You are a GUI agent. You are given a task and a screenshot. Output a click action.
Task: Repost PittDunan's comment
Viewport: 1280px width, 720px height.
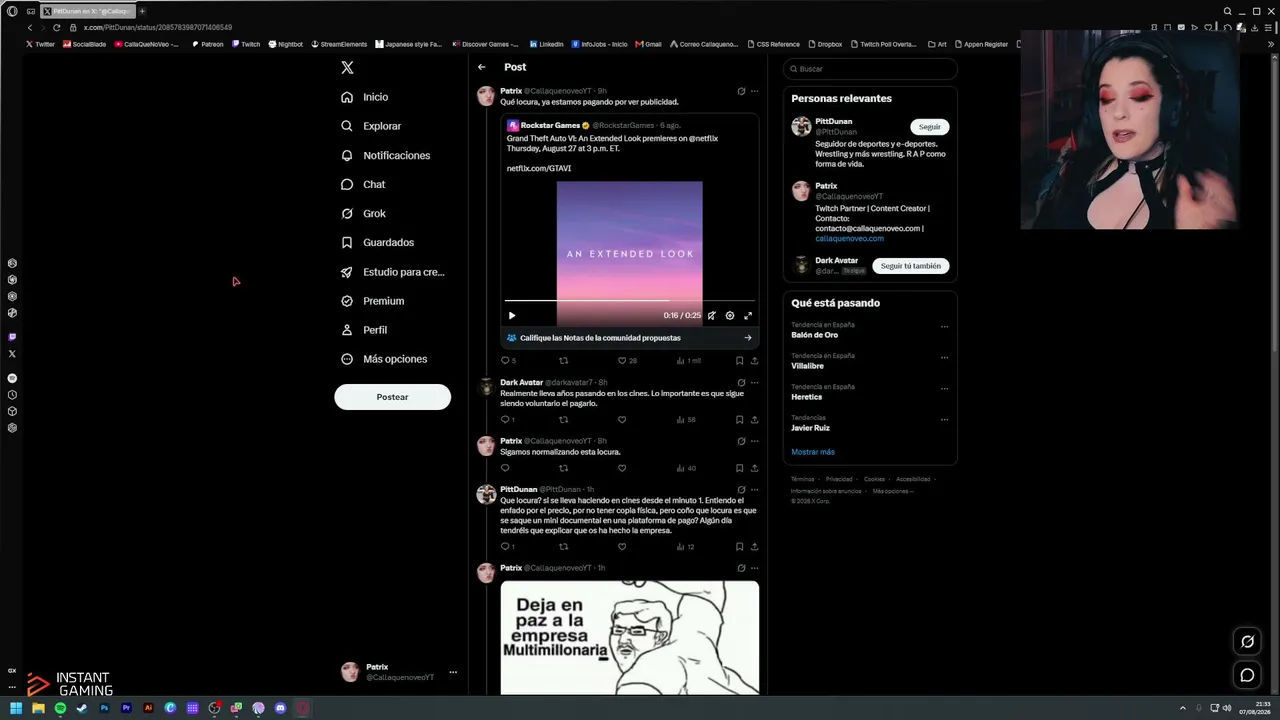pos(563,547)
